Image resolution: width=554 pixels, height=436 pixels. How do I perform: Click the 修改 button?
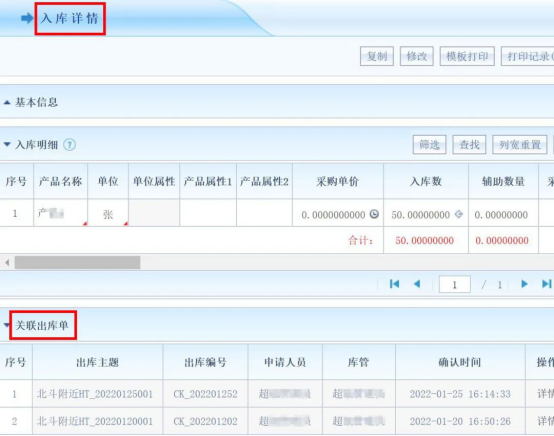pos(417,56)
